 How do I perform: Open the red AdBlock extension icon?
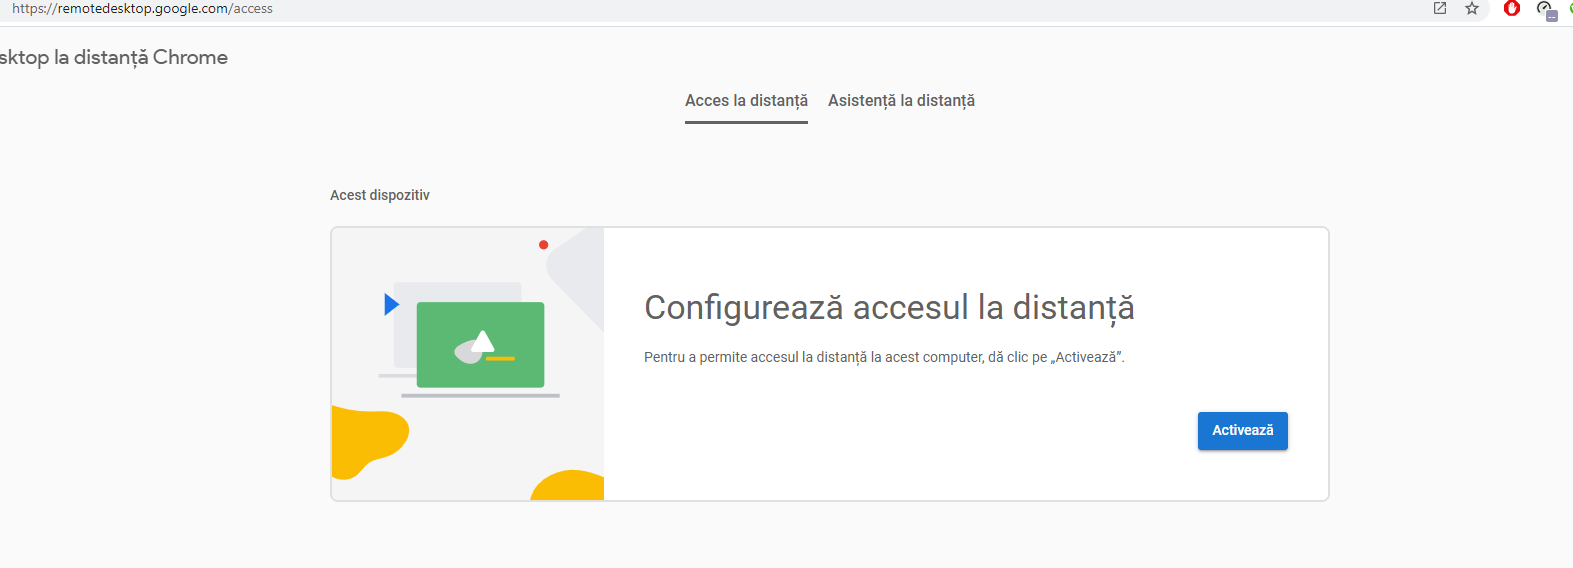(x=1512, y=8)
